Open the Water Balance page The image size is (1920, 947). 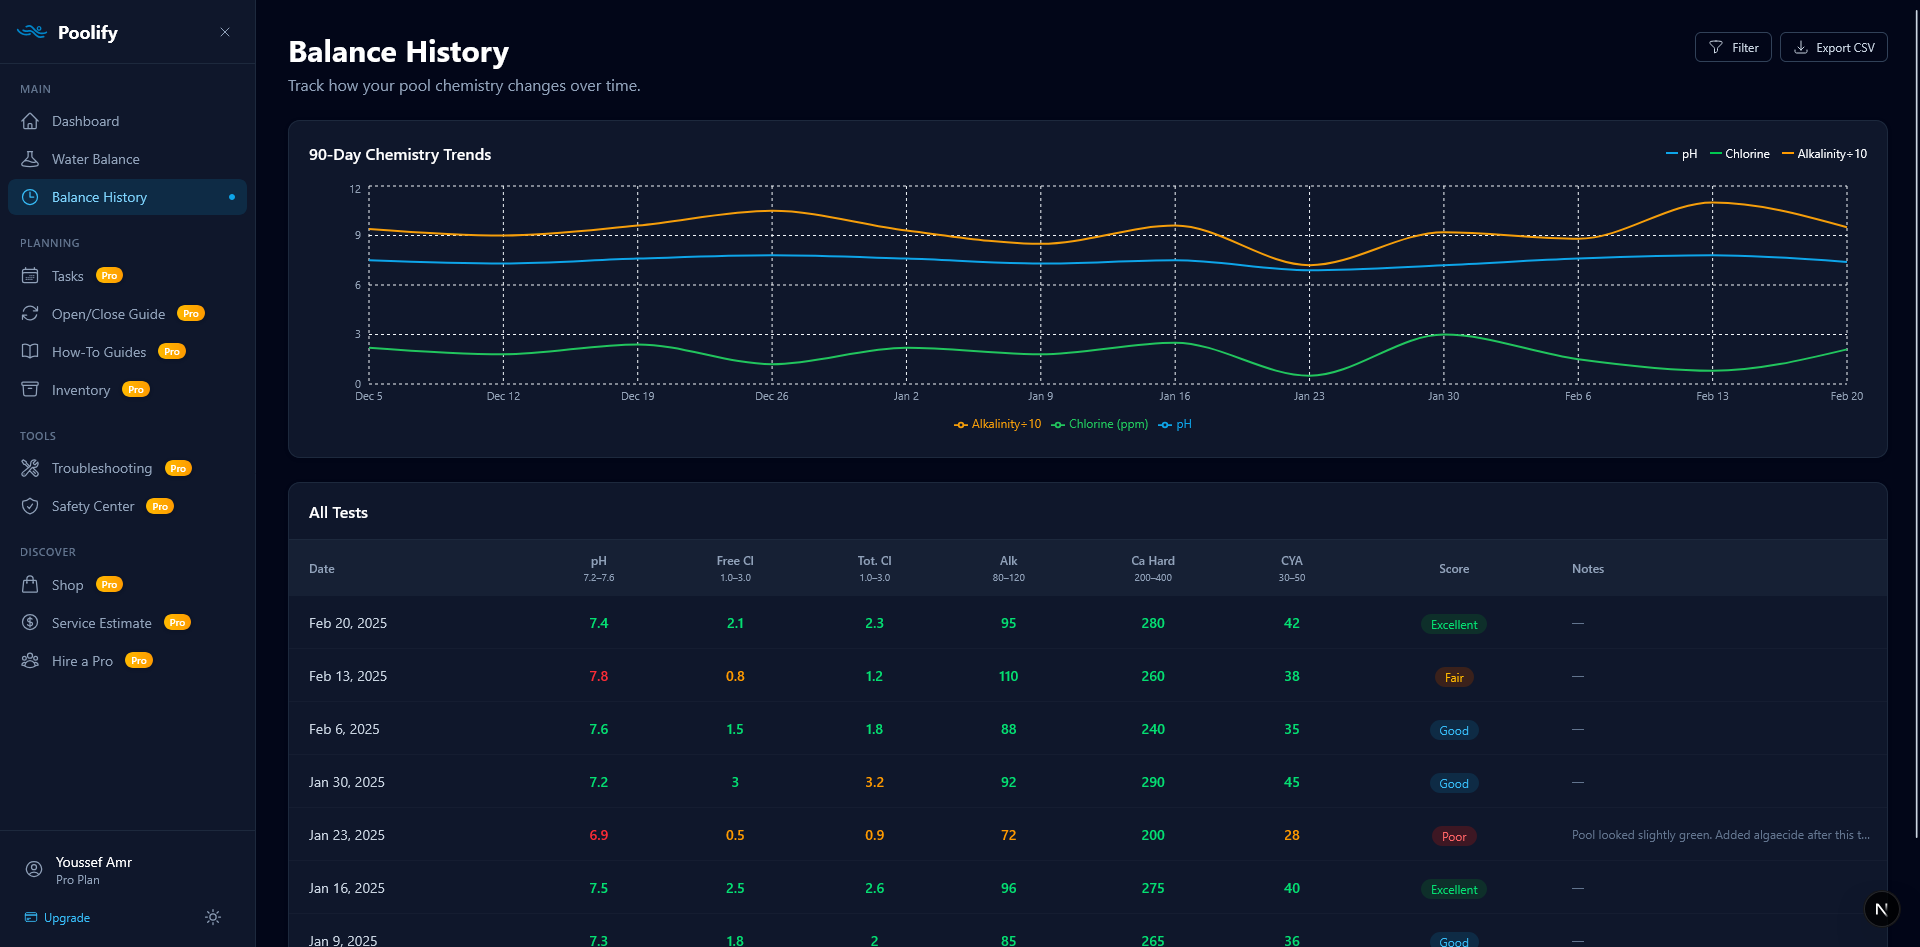pyautogui.click(x=127, y=159)
